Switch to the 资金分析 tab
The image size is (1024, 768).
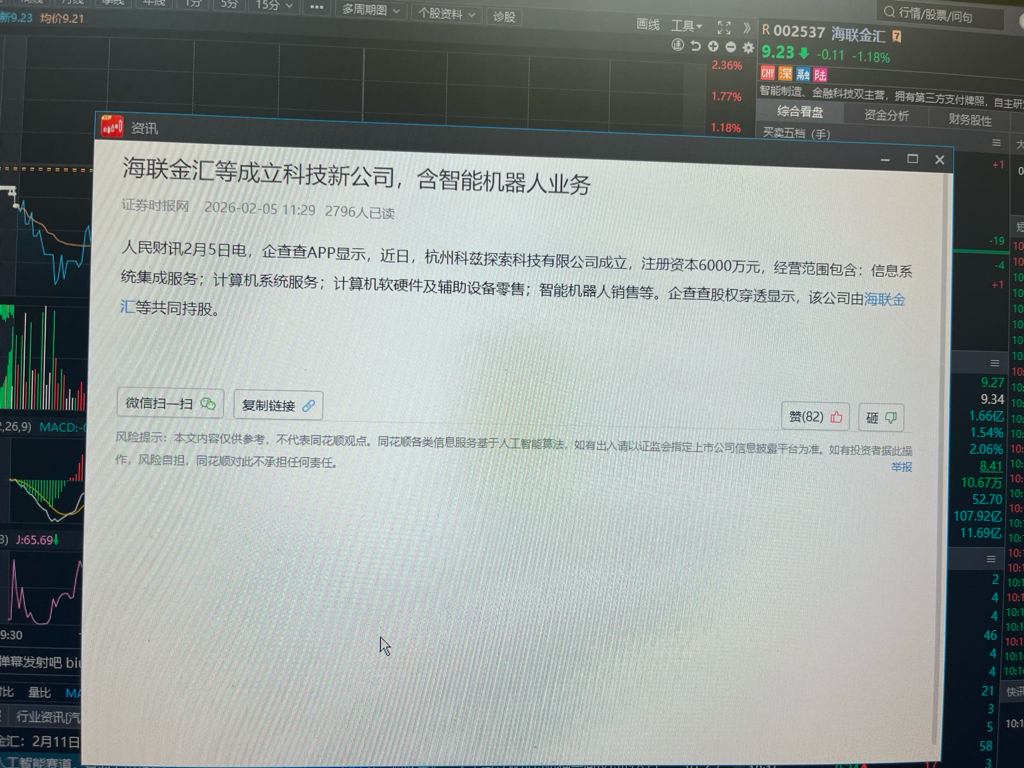pos(886,116)
